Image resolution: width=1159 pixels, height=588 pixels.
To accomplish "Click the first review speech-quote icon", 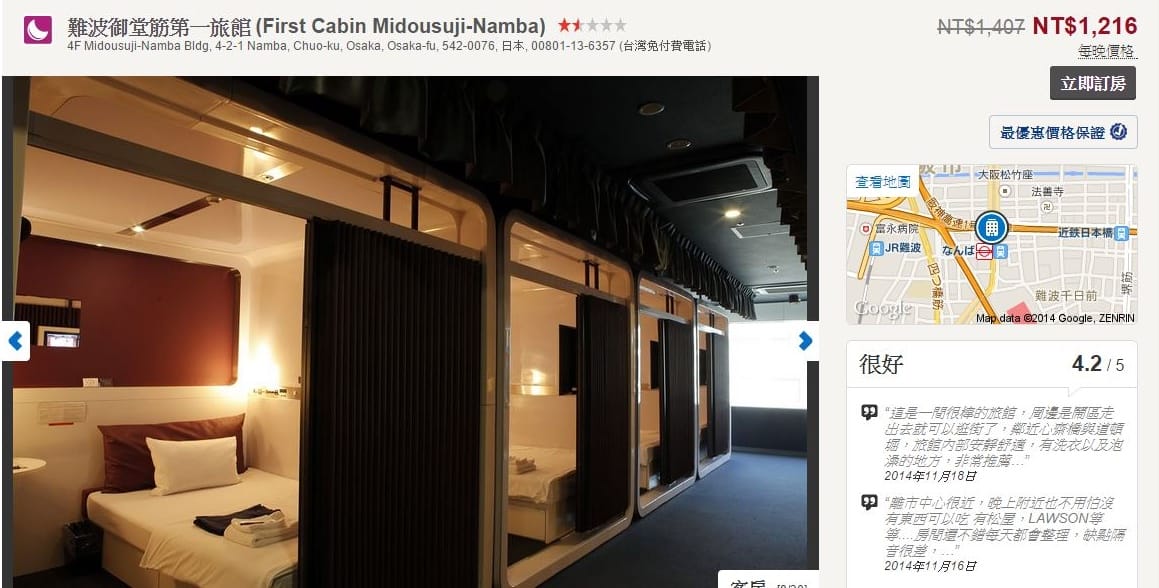I will 869,413.
